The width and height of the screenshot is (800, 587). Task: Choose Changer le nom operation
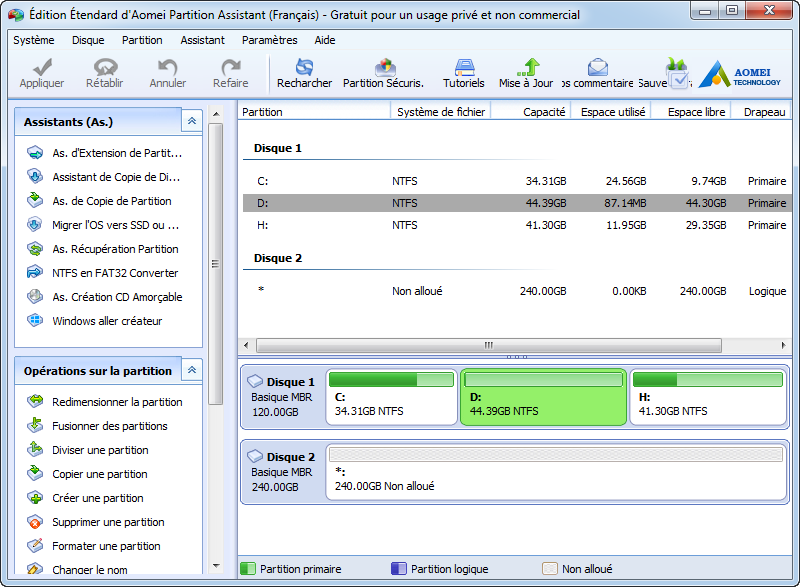[78, 569]
